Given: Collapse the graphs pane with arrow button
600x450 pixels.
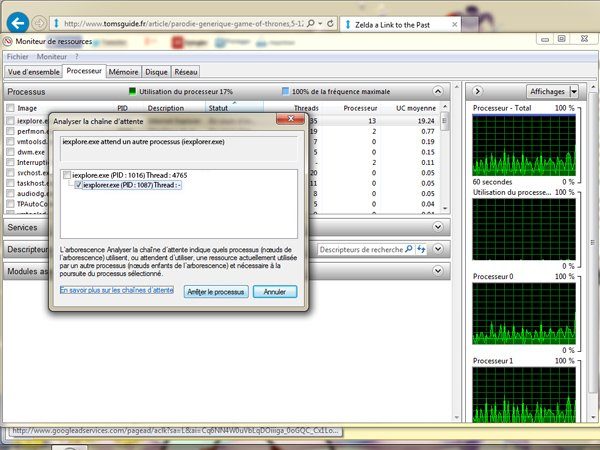Looking at the screenshot, I should [478, 91].
